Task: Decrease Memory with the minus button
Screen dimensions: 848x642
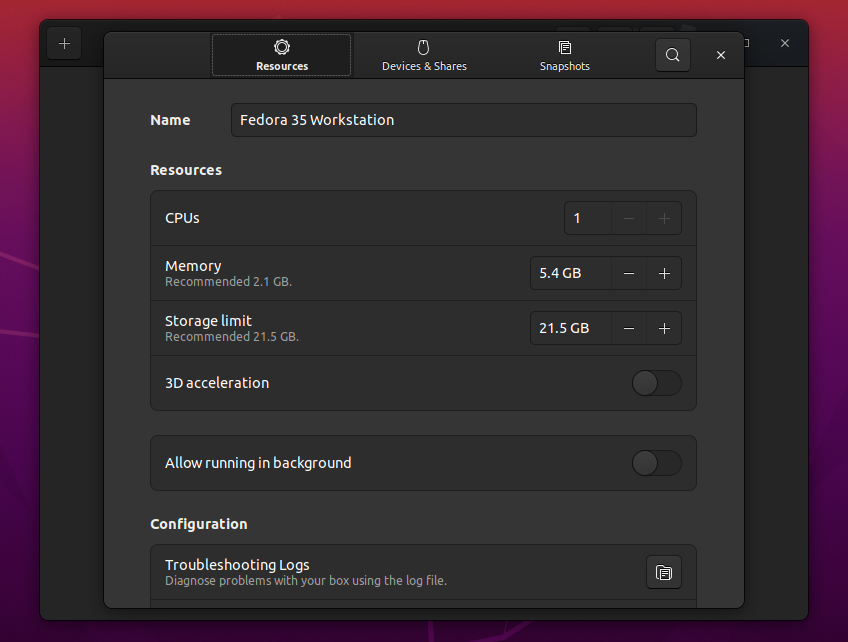Action: [628, 273]
